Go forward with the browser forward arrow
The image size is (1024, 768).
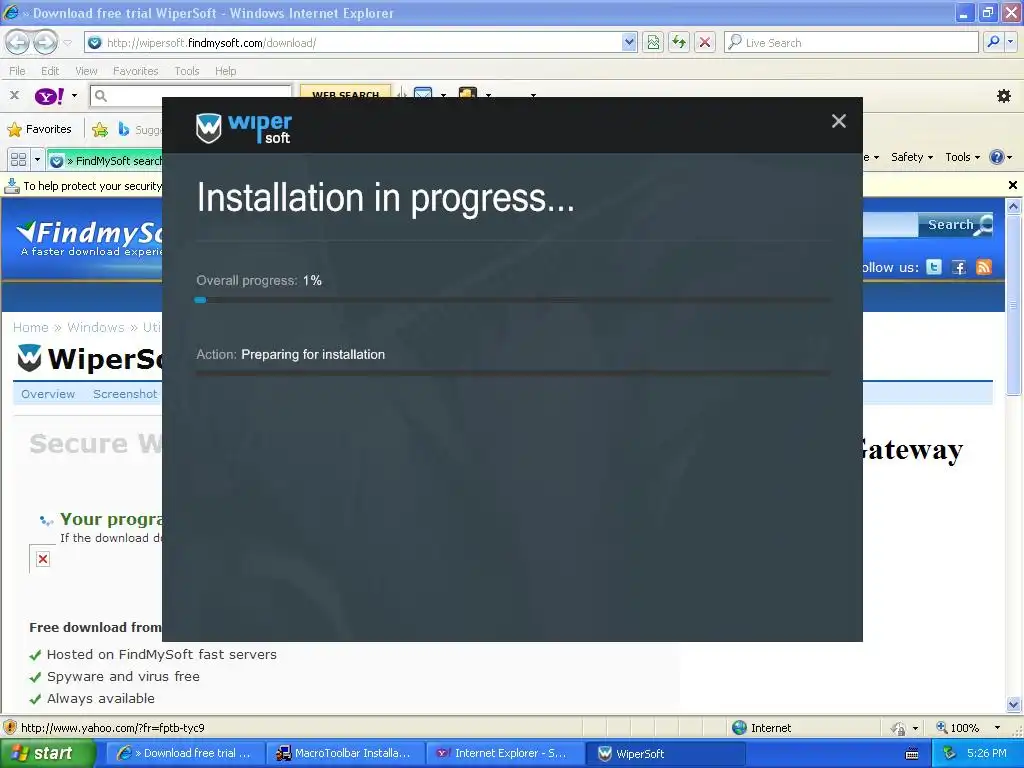(45, 42)
